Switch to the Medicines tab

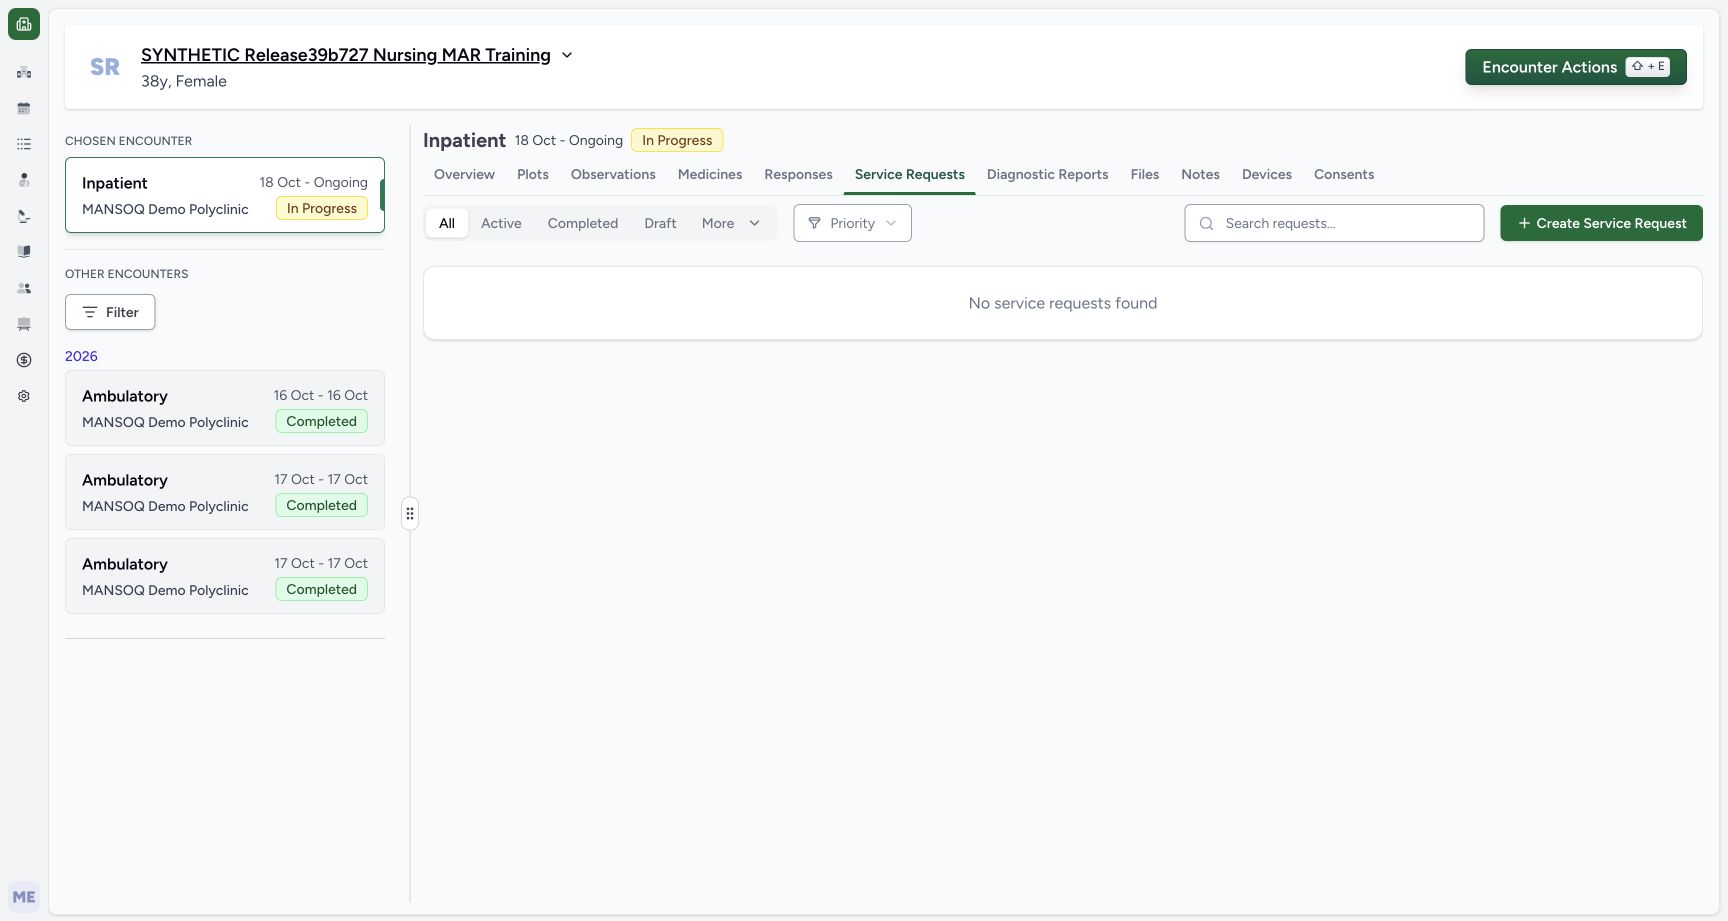click(710, 174)
